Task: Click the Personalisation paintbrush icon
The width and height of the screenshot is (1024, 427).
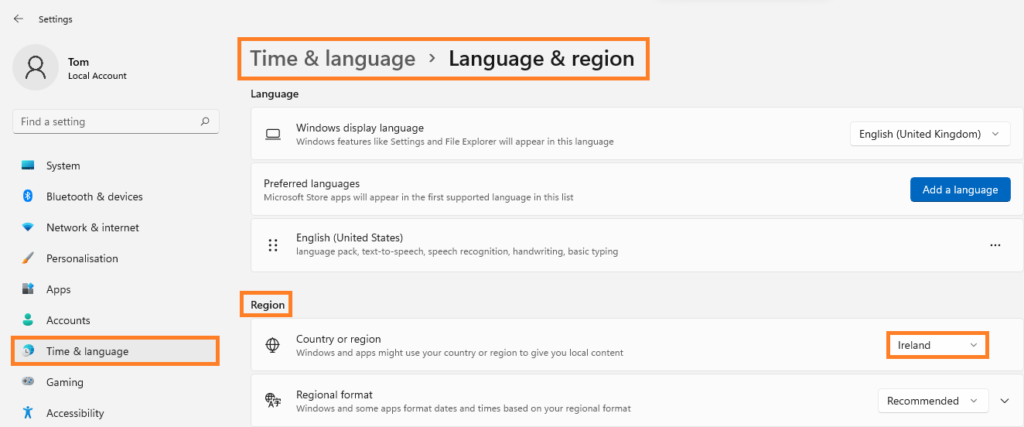Action: (28, 259)
